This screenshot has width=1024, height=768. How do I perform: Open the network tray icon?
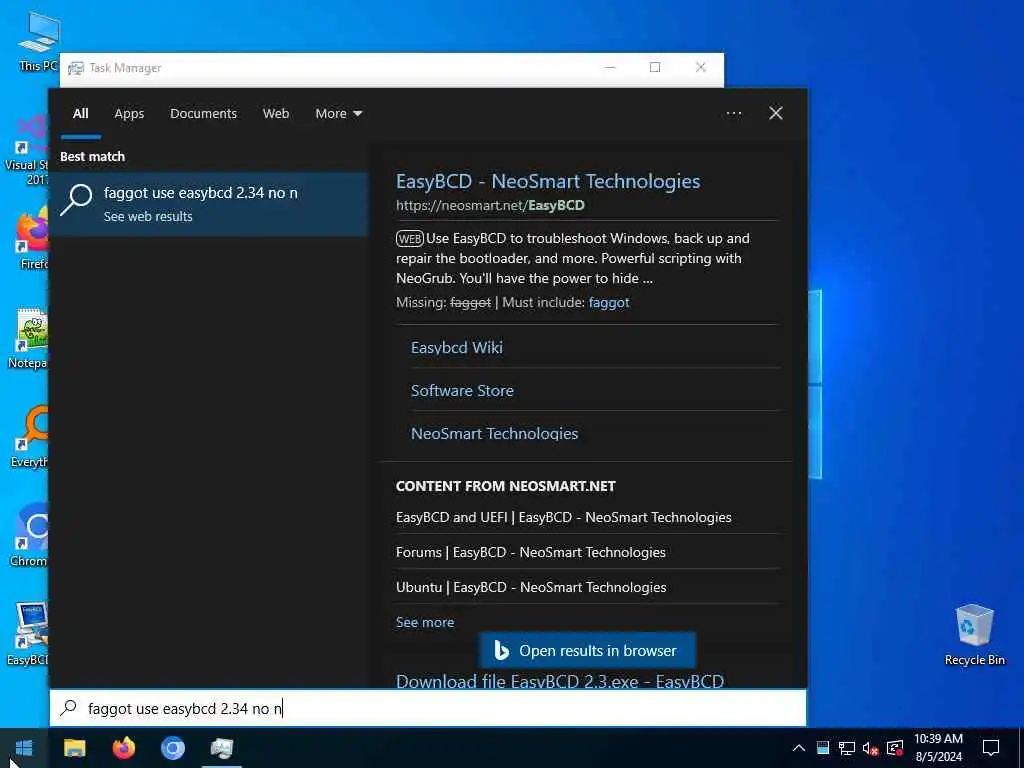(847, 748)
